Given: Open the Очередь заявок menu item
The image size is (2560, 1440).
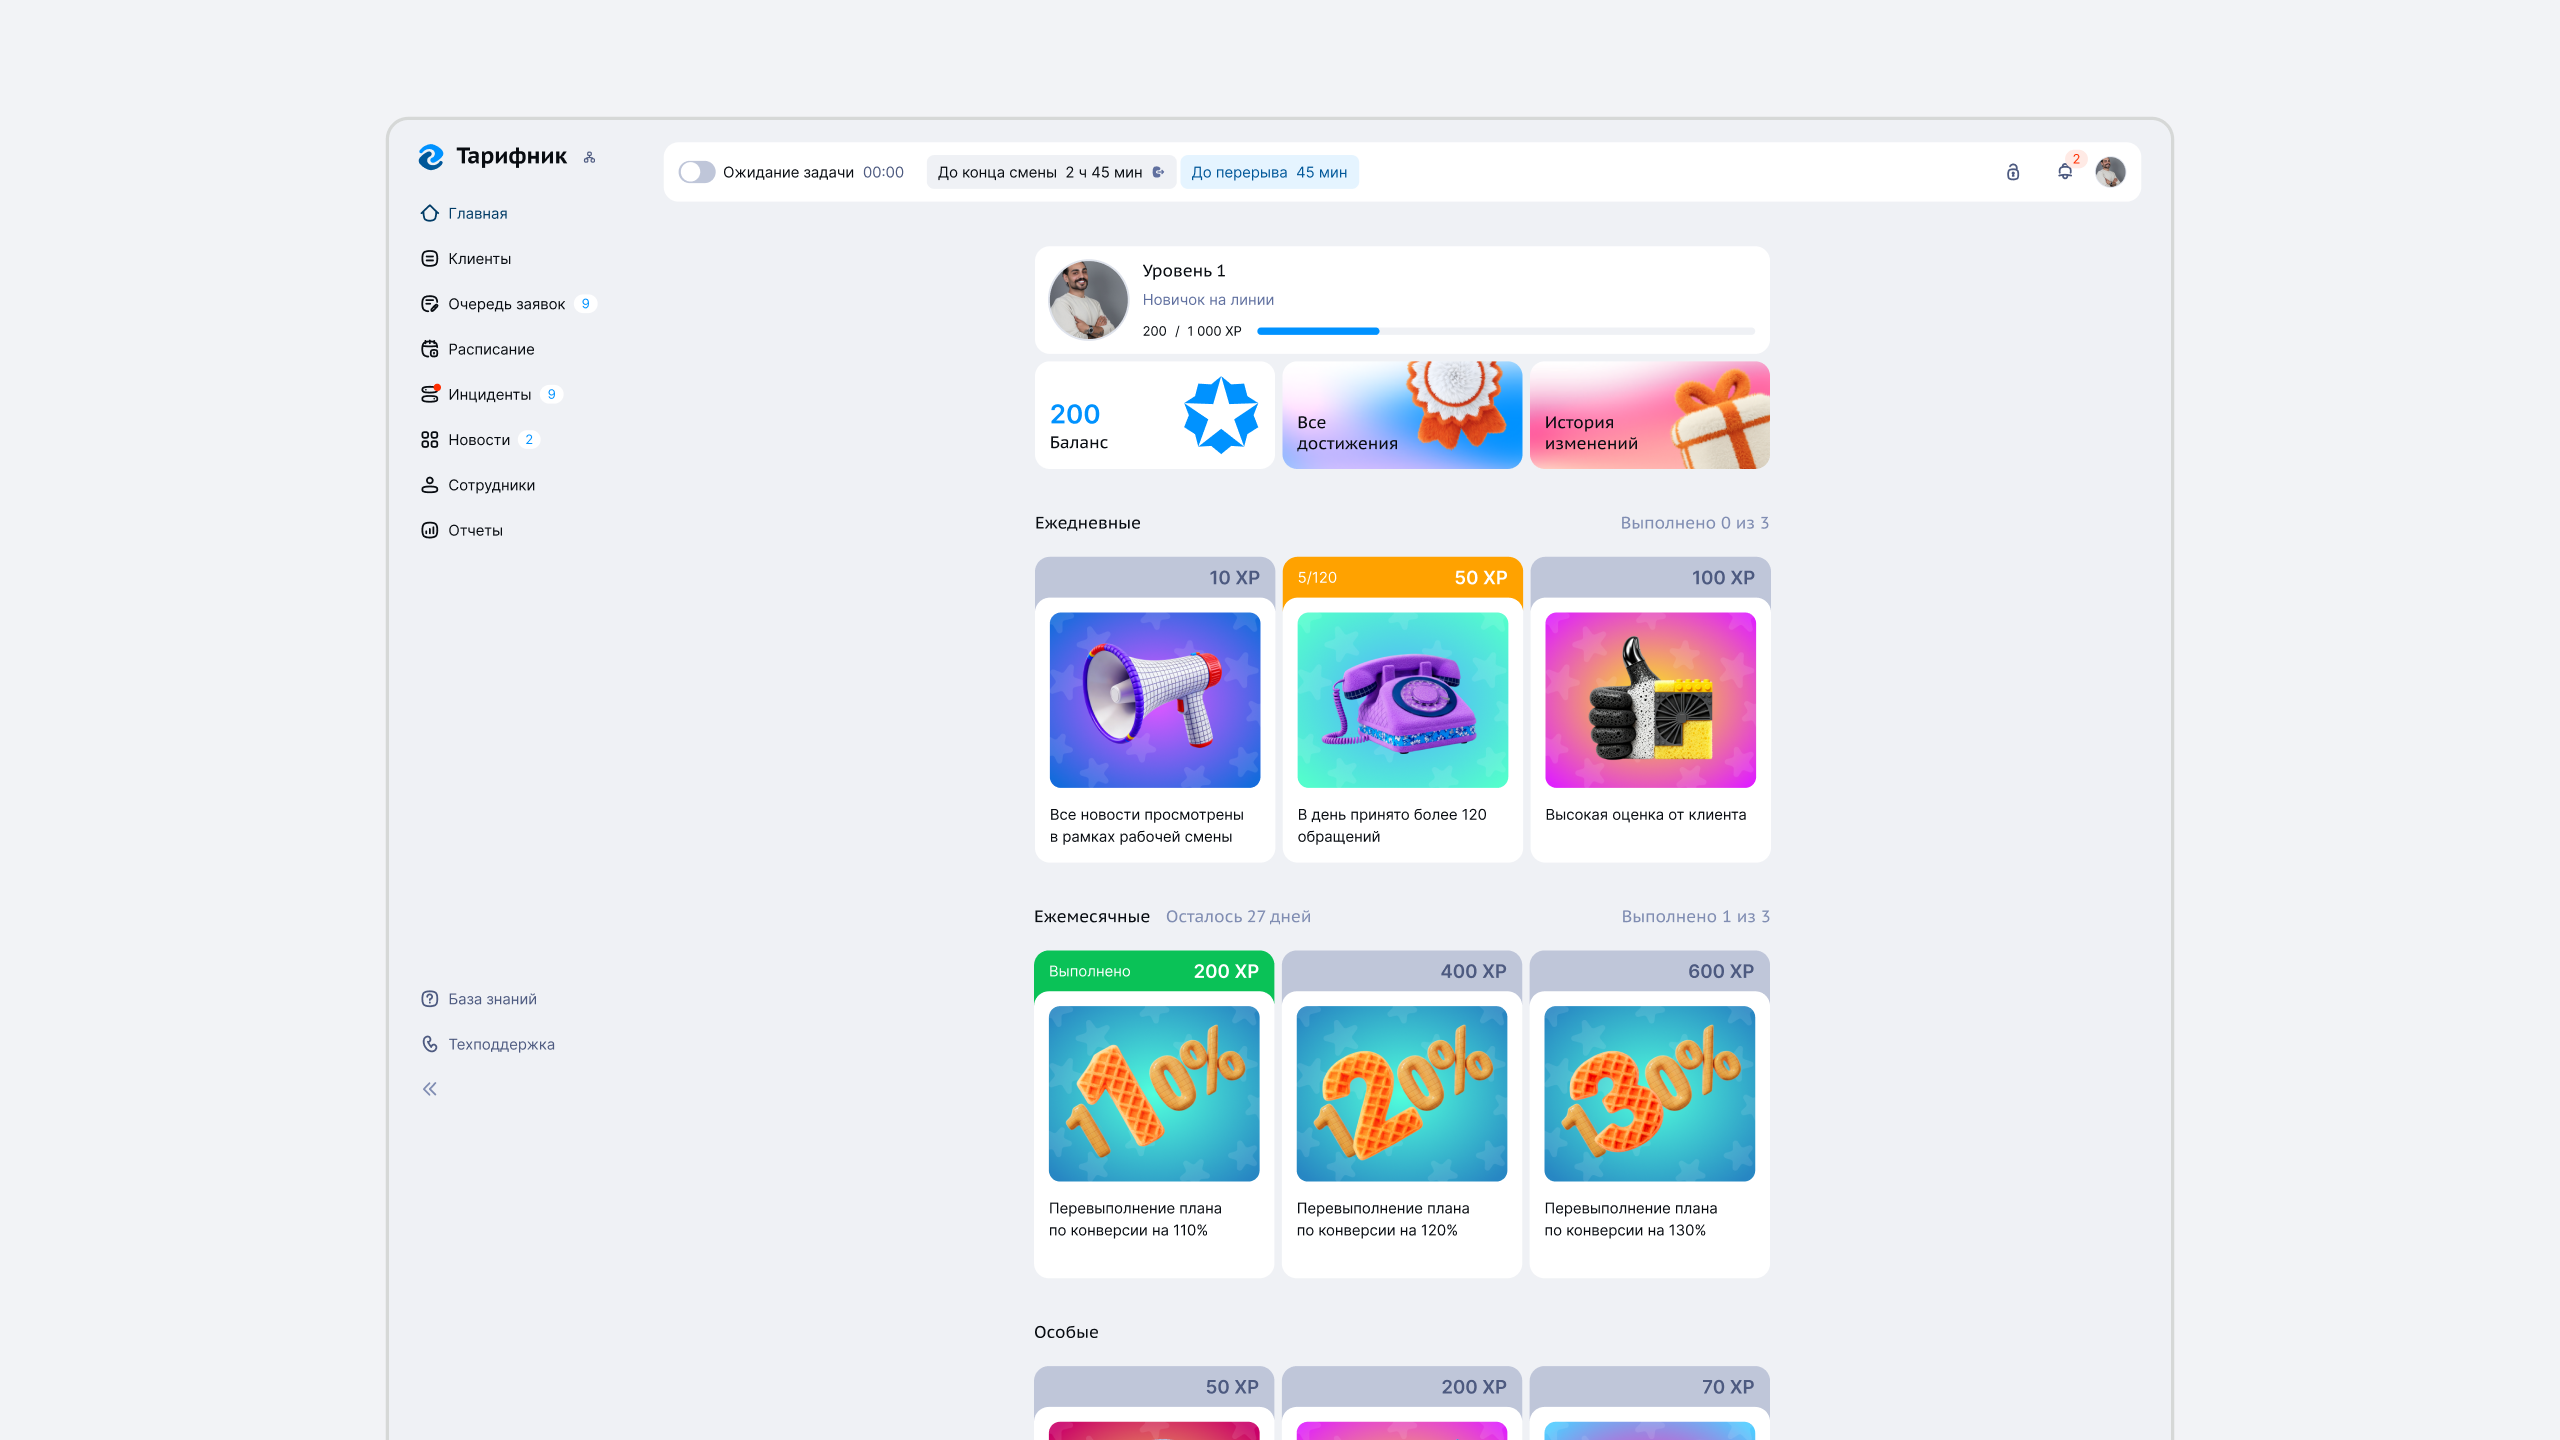Looking at the screenshot, I should [x=506, y=304].
